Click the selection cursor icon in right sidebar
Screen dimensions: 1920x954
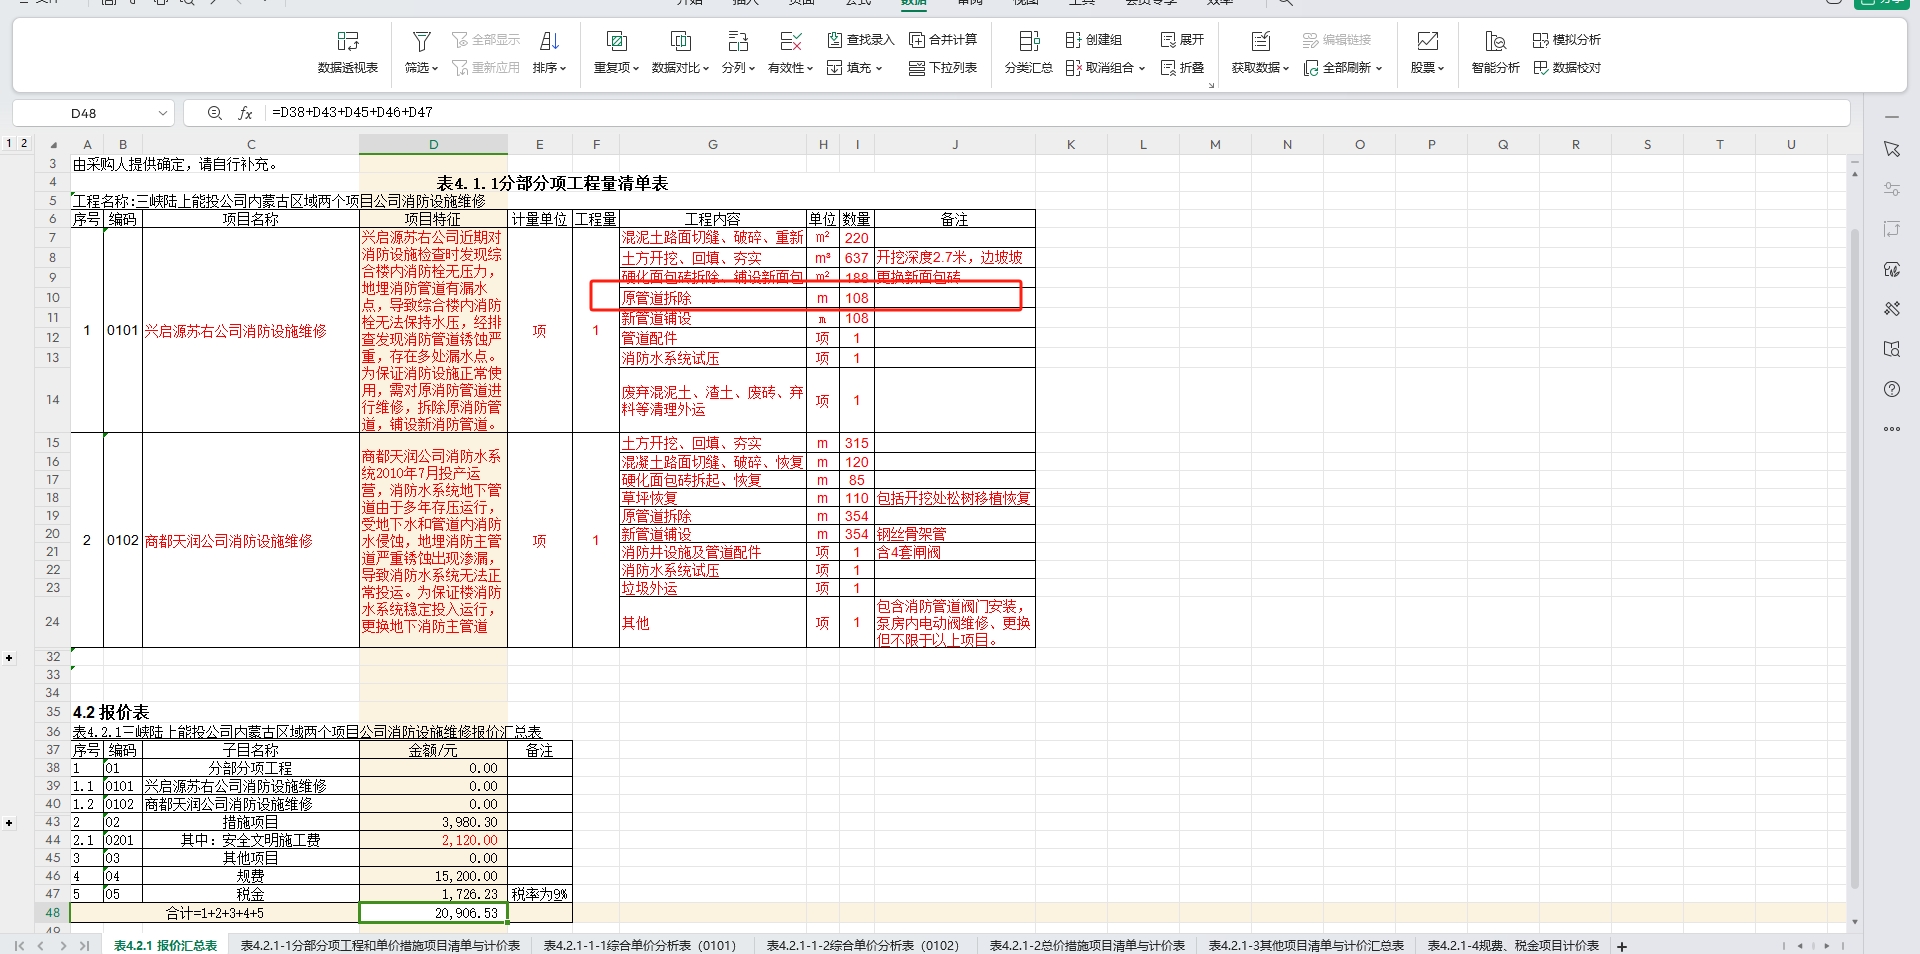1891,149
